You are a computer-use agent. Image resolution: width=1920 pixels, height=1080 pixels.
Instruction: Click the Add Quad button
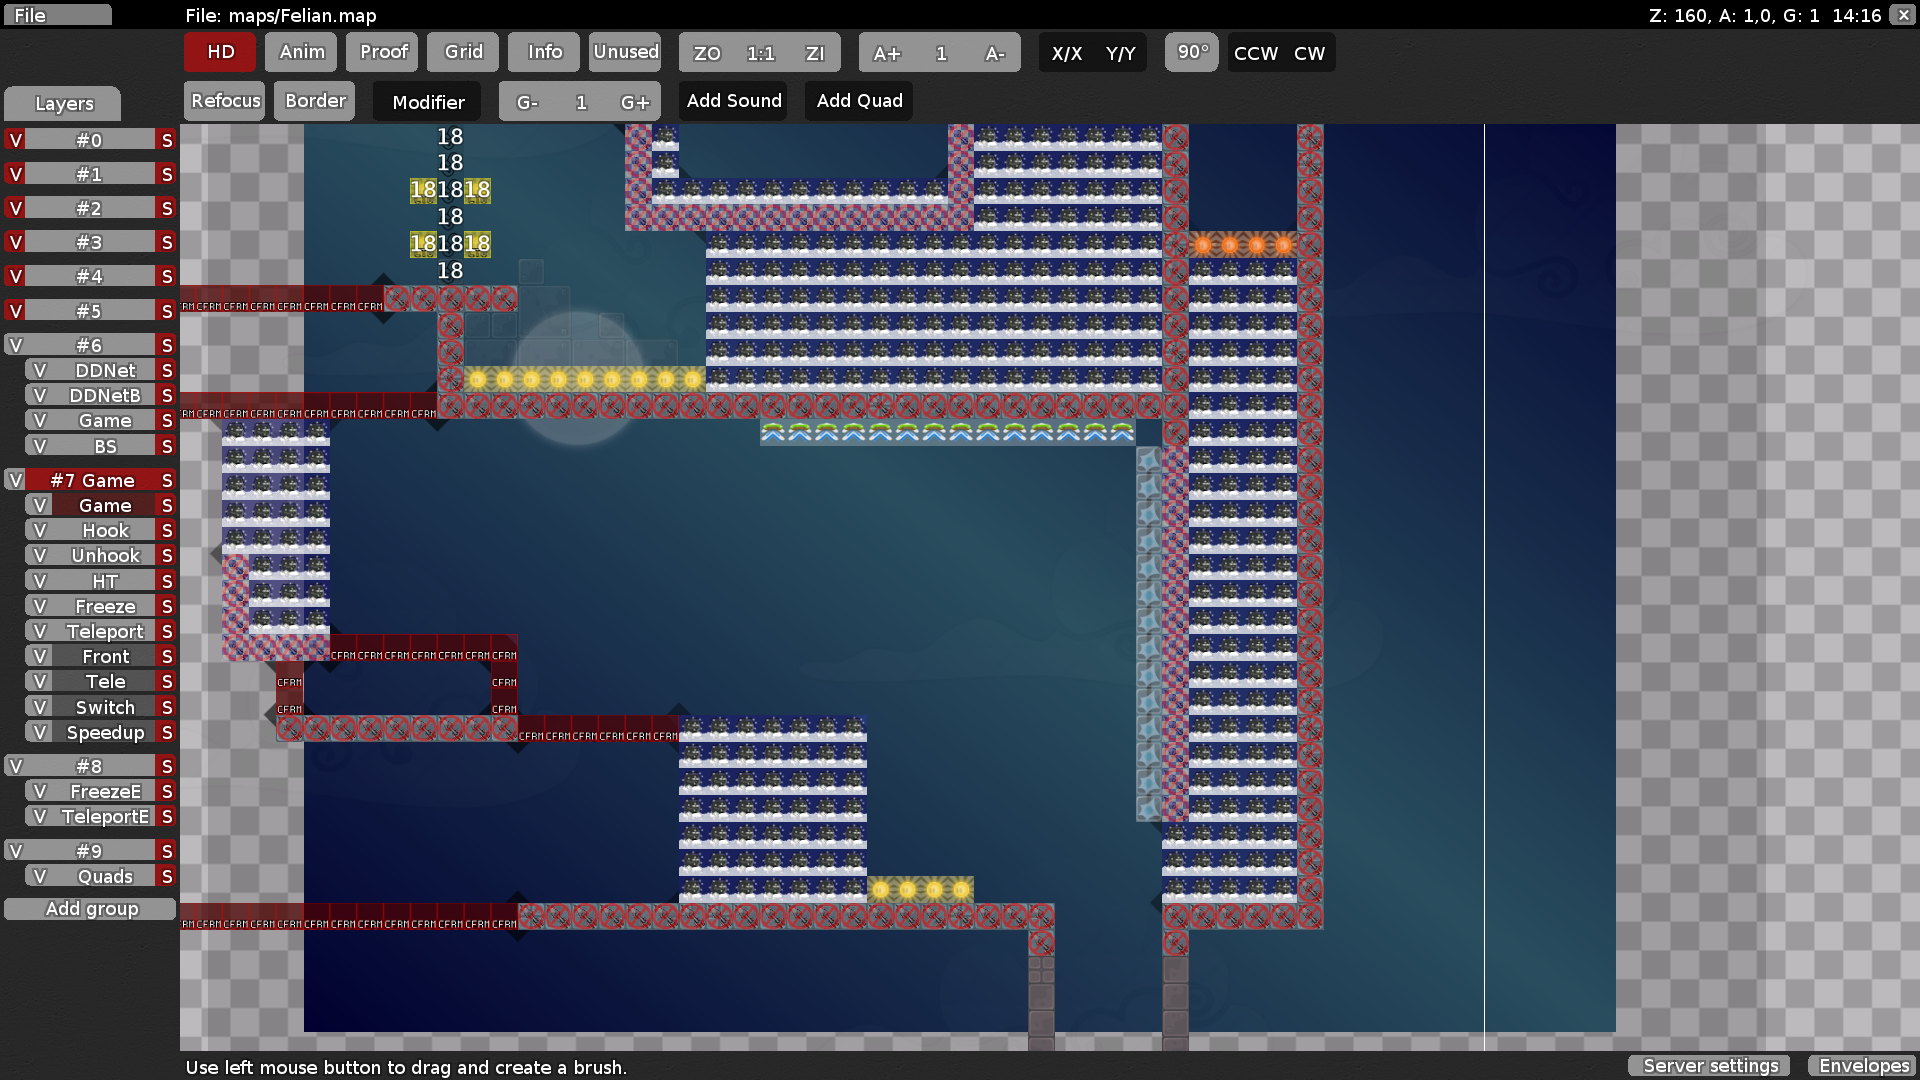pos(859,101)
